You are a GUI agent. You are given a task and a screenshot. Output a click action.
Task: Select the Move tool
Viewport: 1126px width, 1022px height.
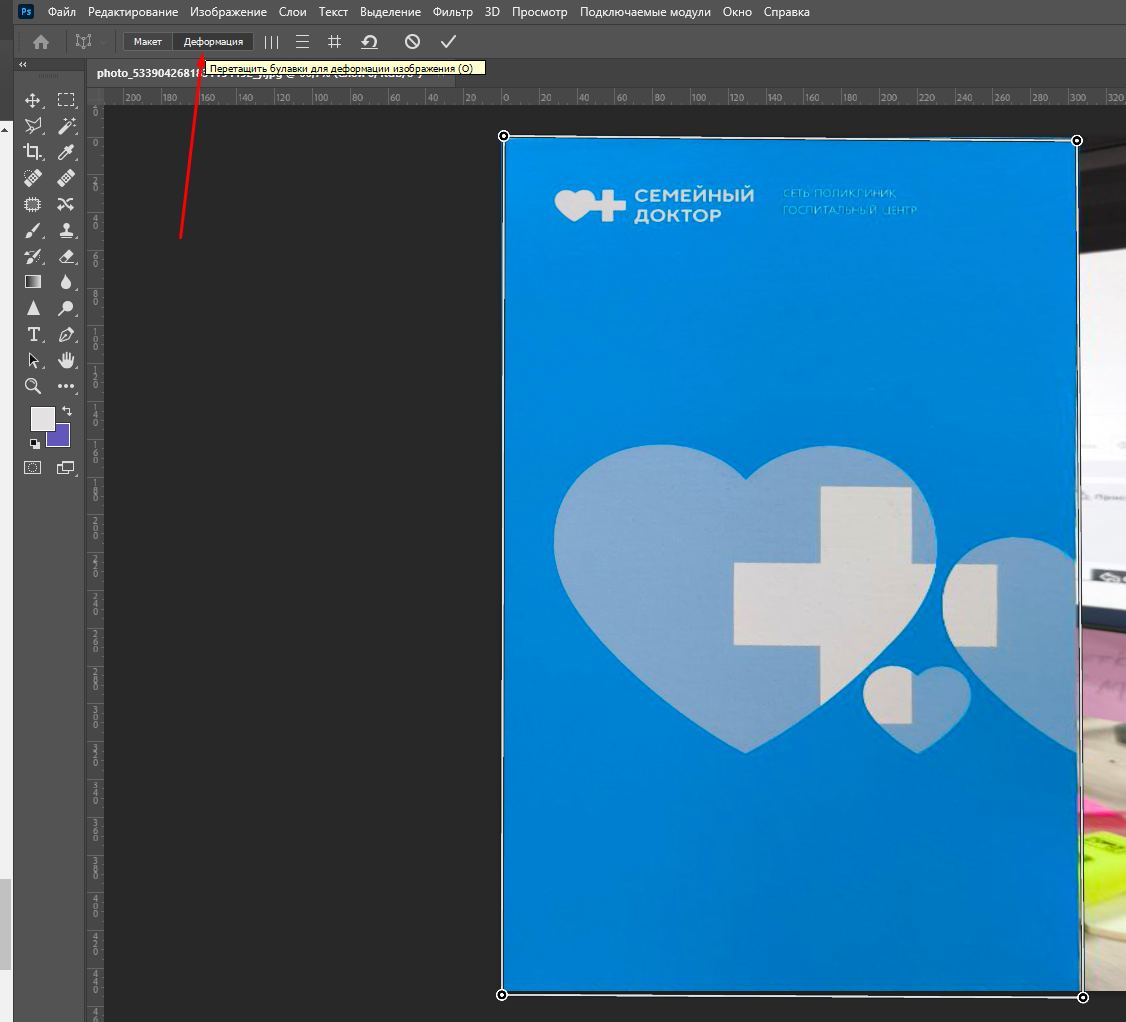point(32,100)
